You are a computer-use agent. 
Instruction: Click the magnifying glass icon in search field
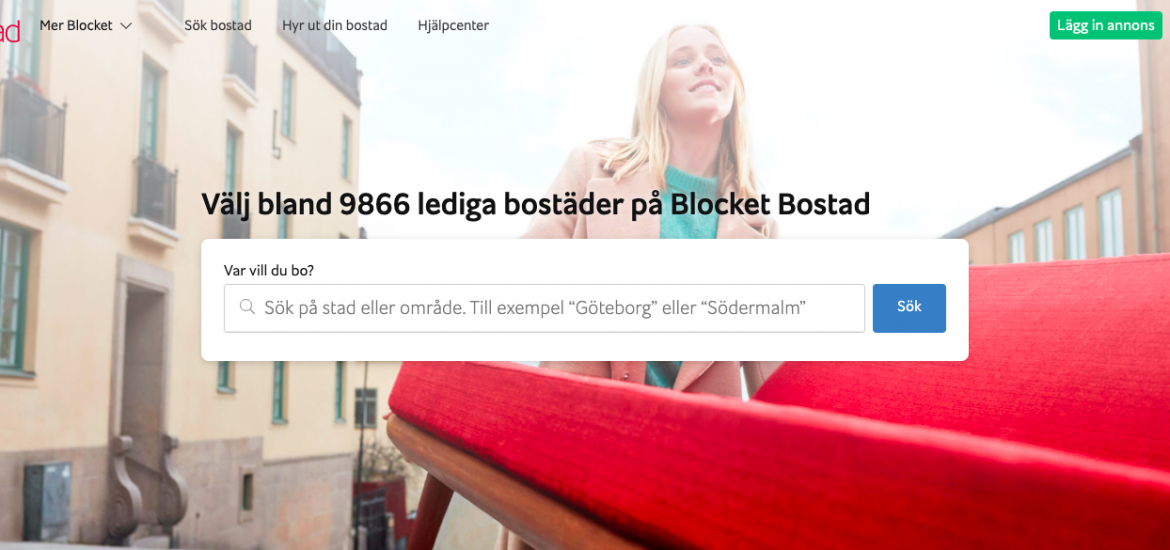point(247,307)
